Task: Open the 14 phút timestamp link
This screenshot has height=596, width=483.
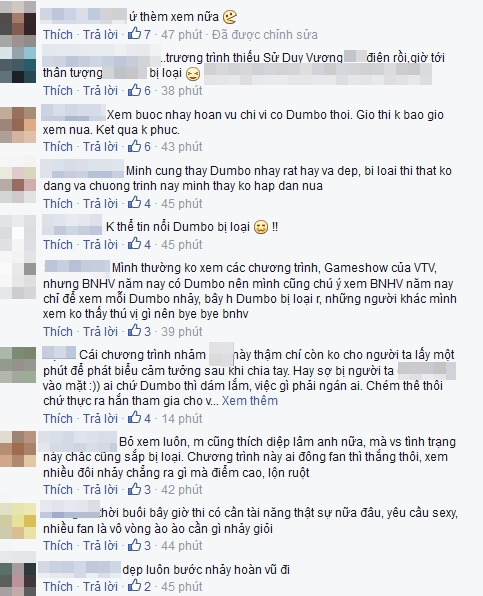Action: (182, 418)
